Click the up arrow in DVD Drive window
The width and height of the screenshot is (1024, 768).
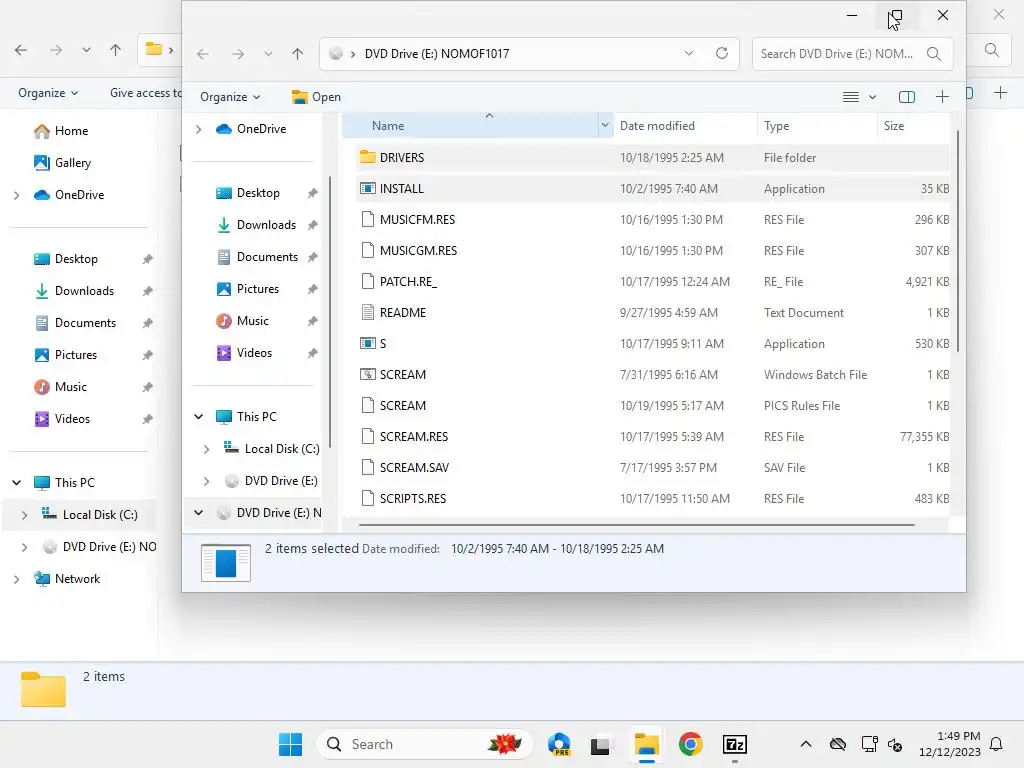[297, 54]
